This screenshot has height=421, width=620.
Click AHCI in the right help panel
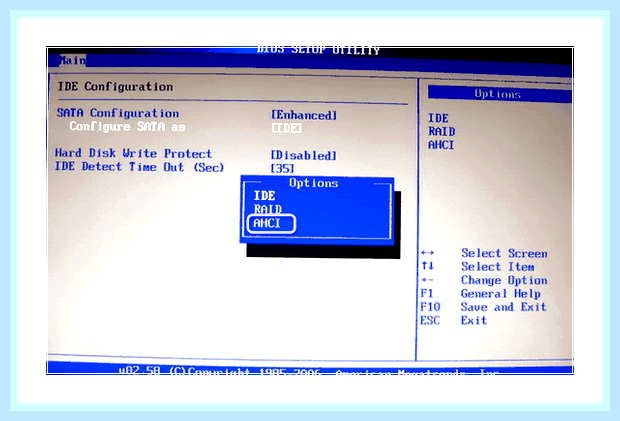click(441, 145)
